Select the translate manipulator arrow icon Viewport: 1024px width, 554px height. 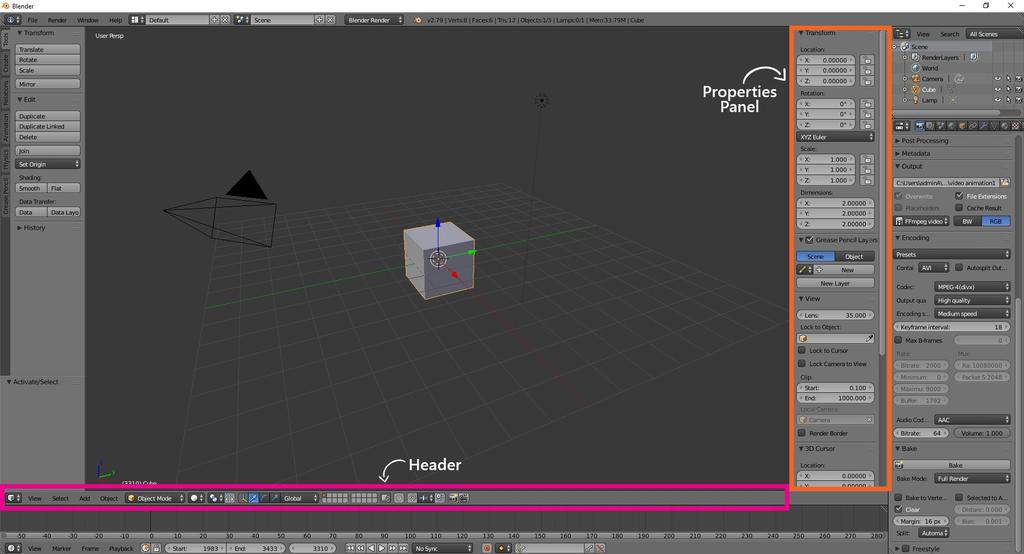[253, 498]
